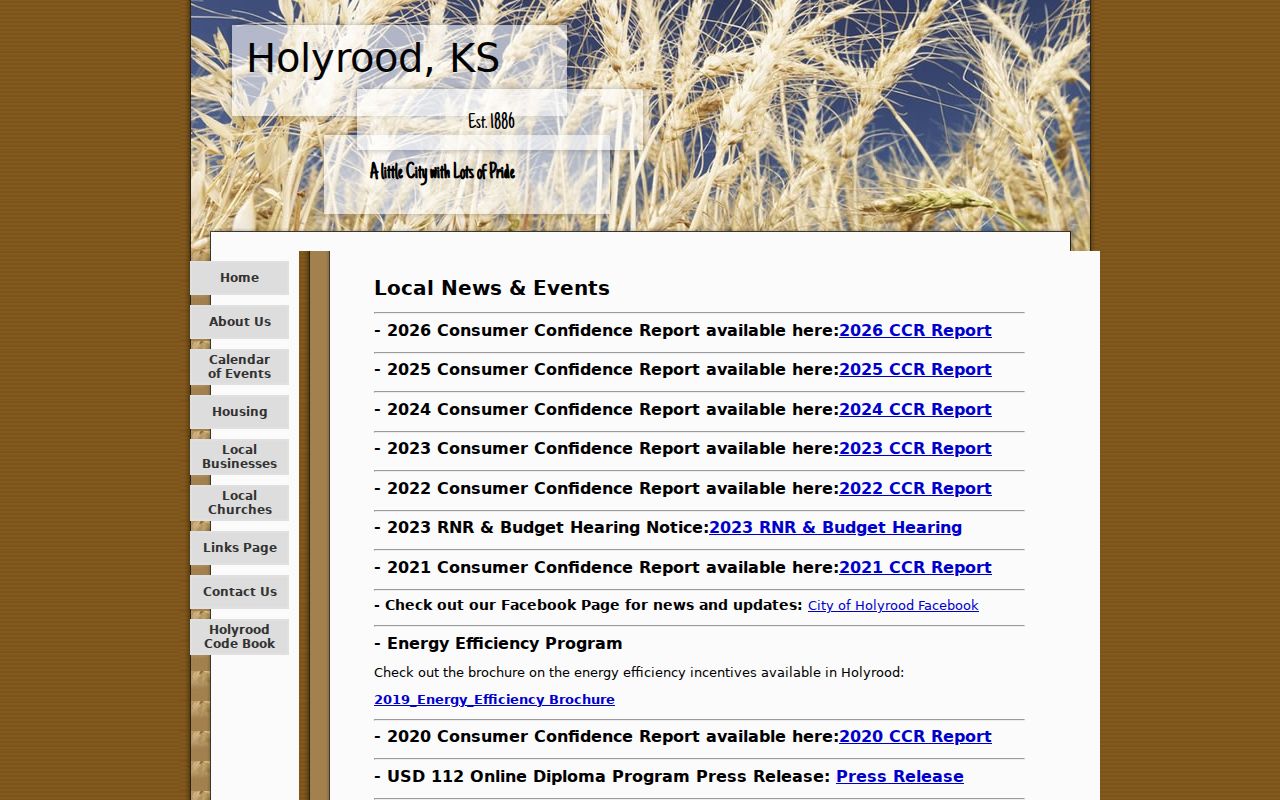
Task: Click the Local News & Events heading
Action: (x=492, y=288)
